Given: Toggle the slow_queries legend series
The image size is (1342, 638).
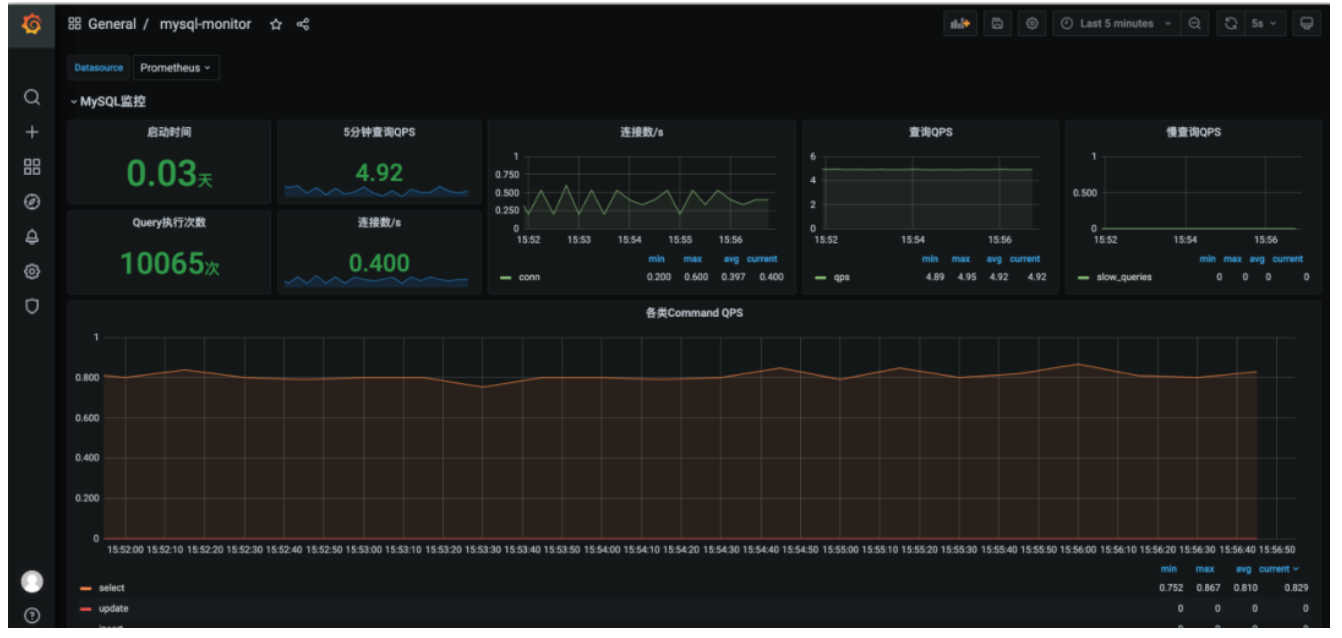Looking at the screenshot, I should 1124,277.
